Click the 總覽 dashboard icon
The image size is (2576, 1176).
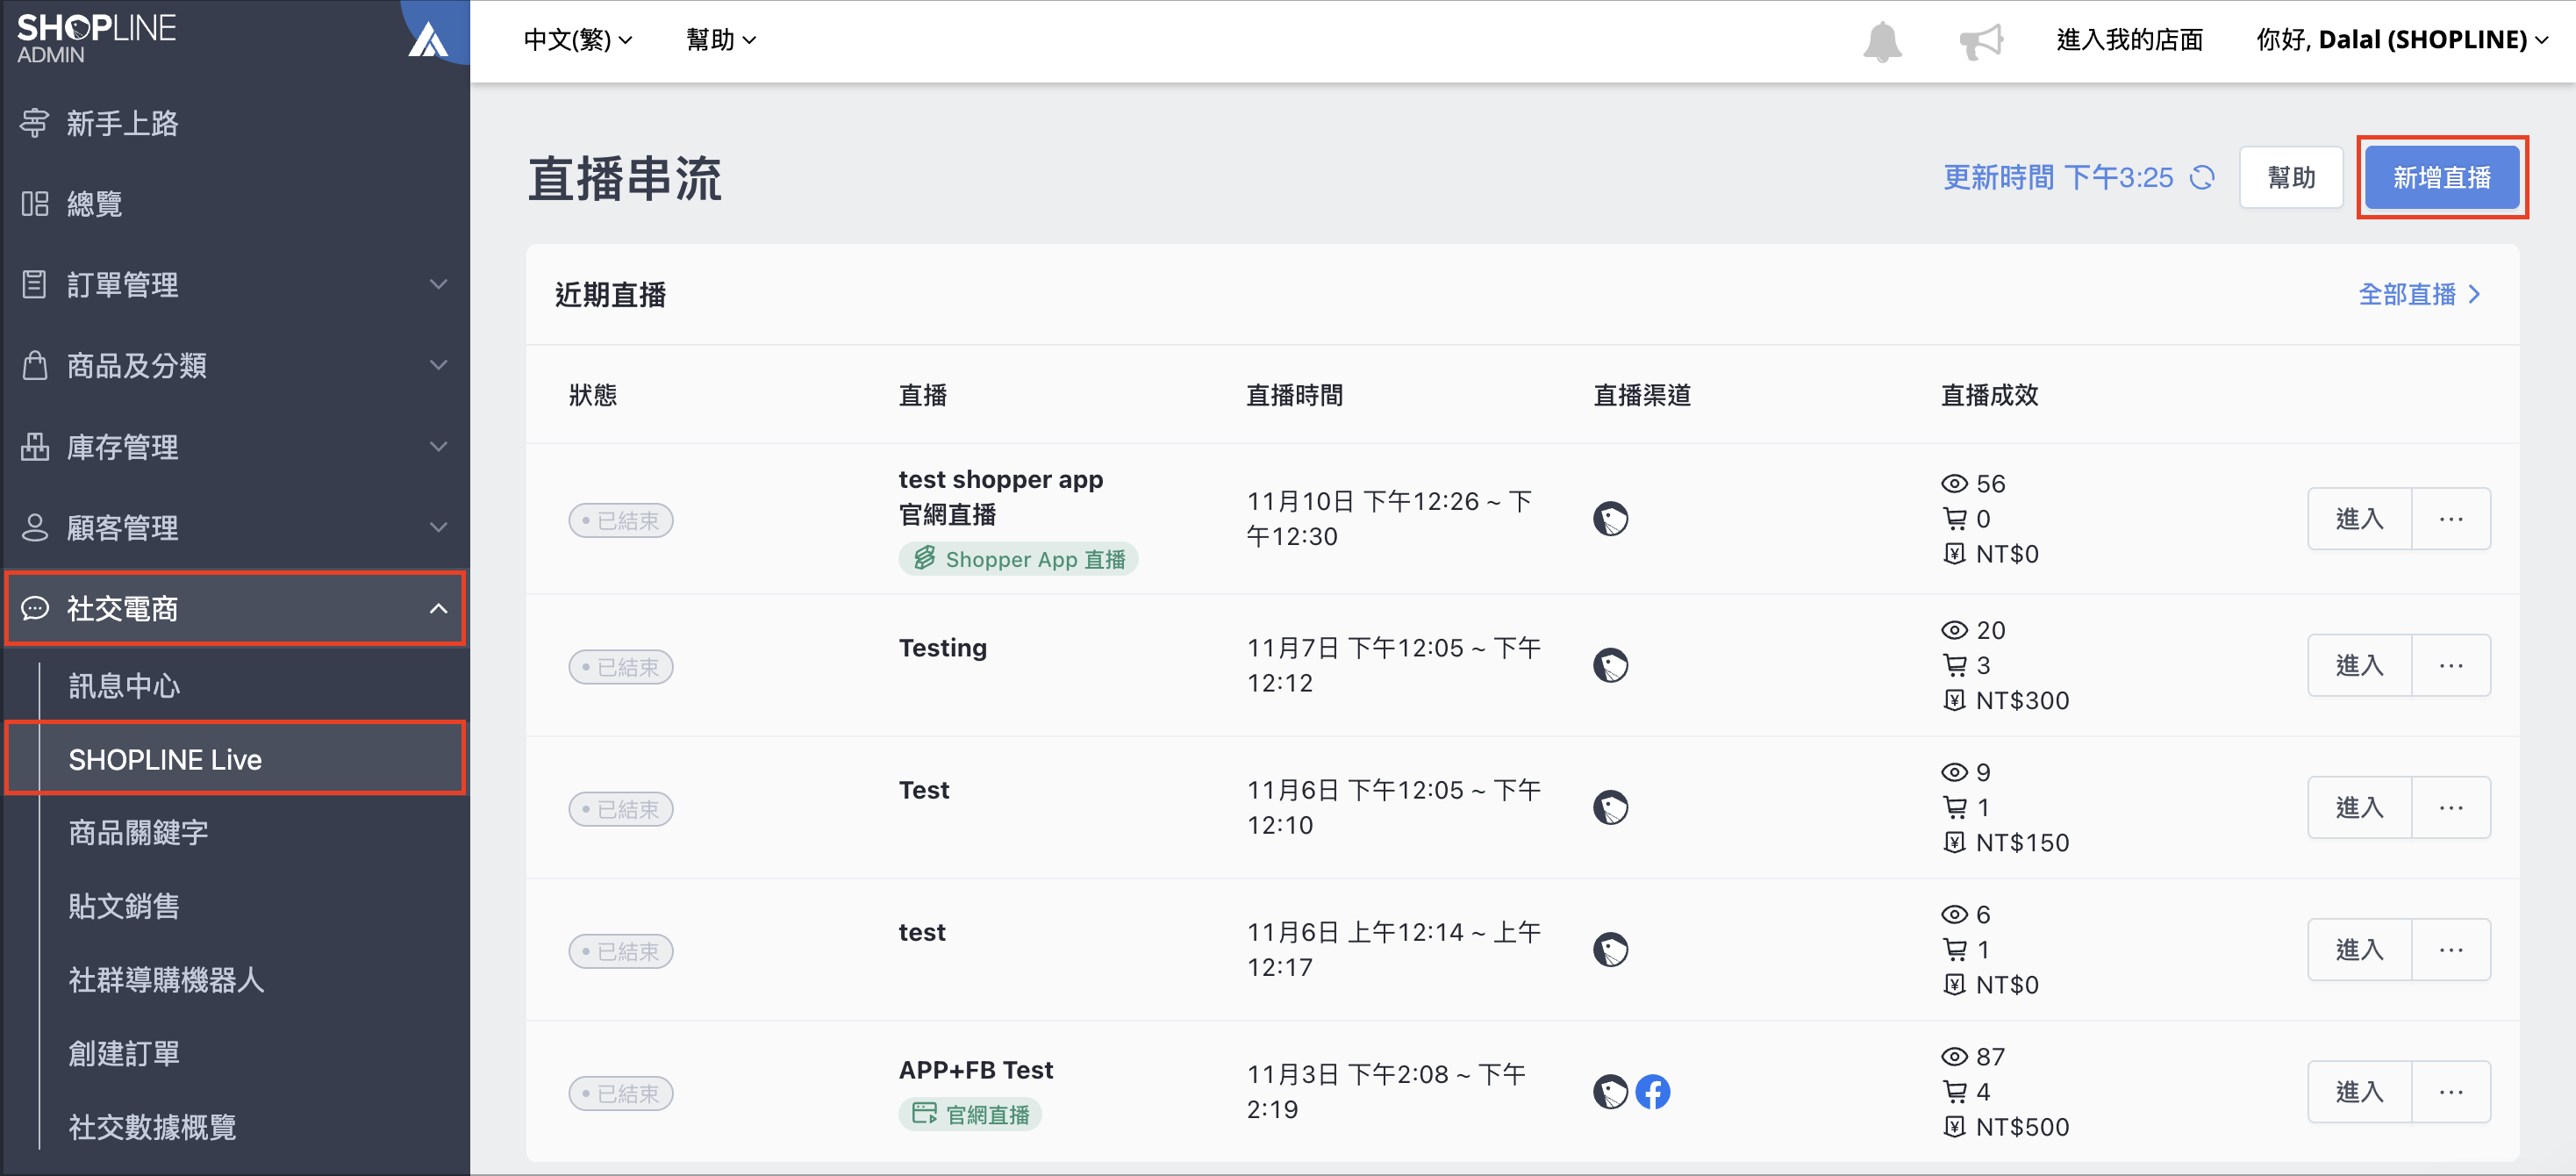(35, 204)
